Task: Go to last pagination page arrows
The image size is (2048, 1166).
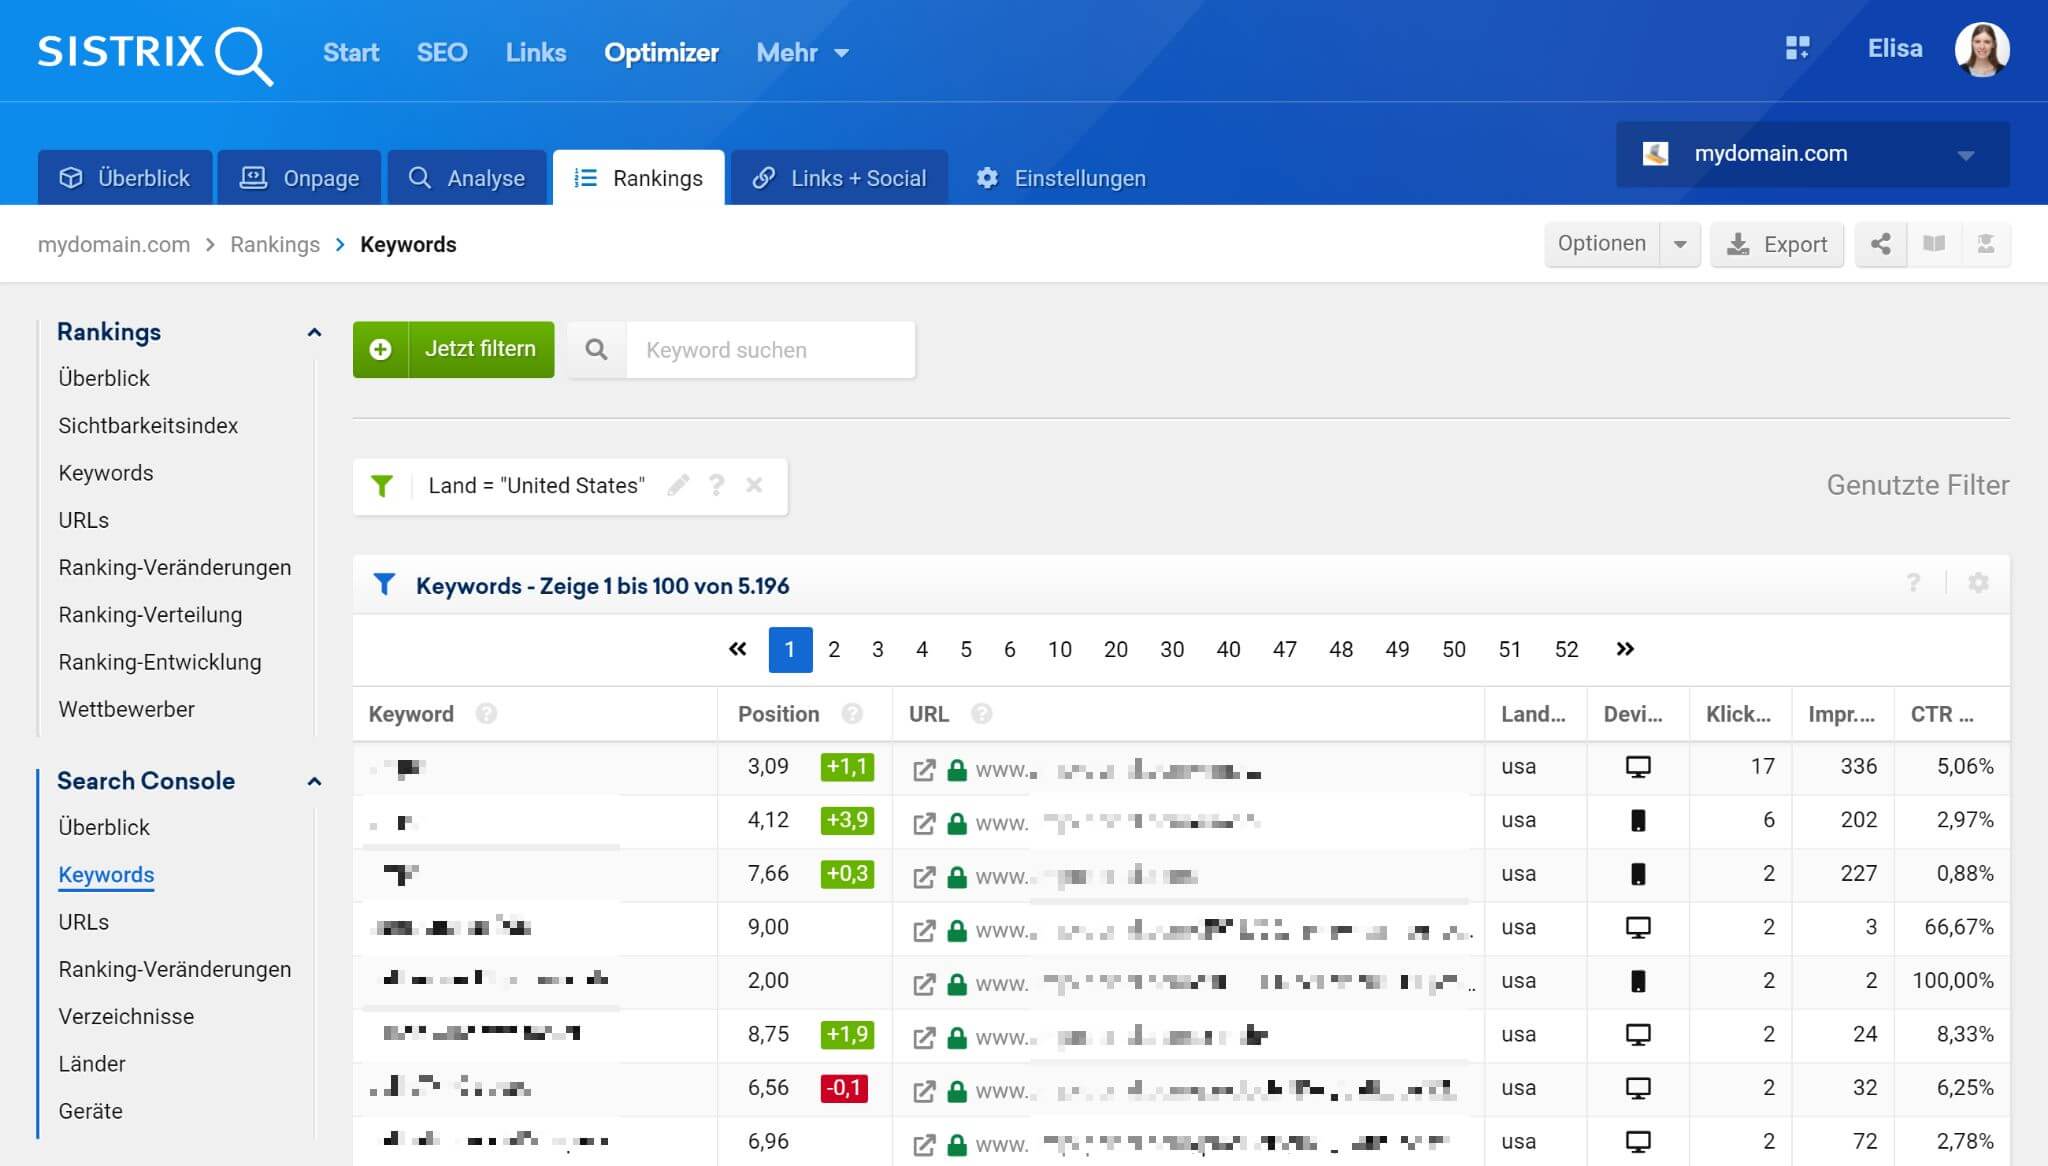Action: coord(1625,649)
